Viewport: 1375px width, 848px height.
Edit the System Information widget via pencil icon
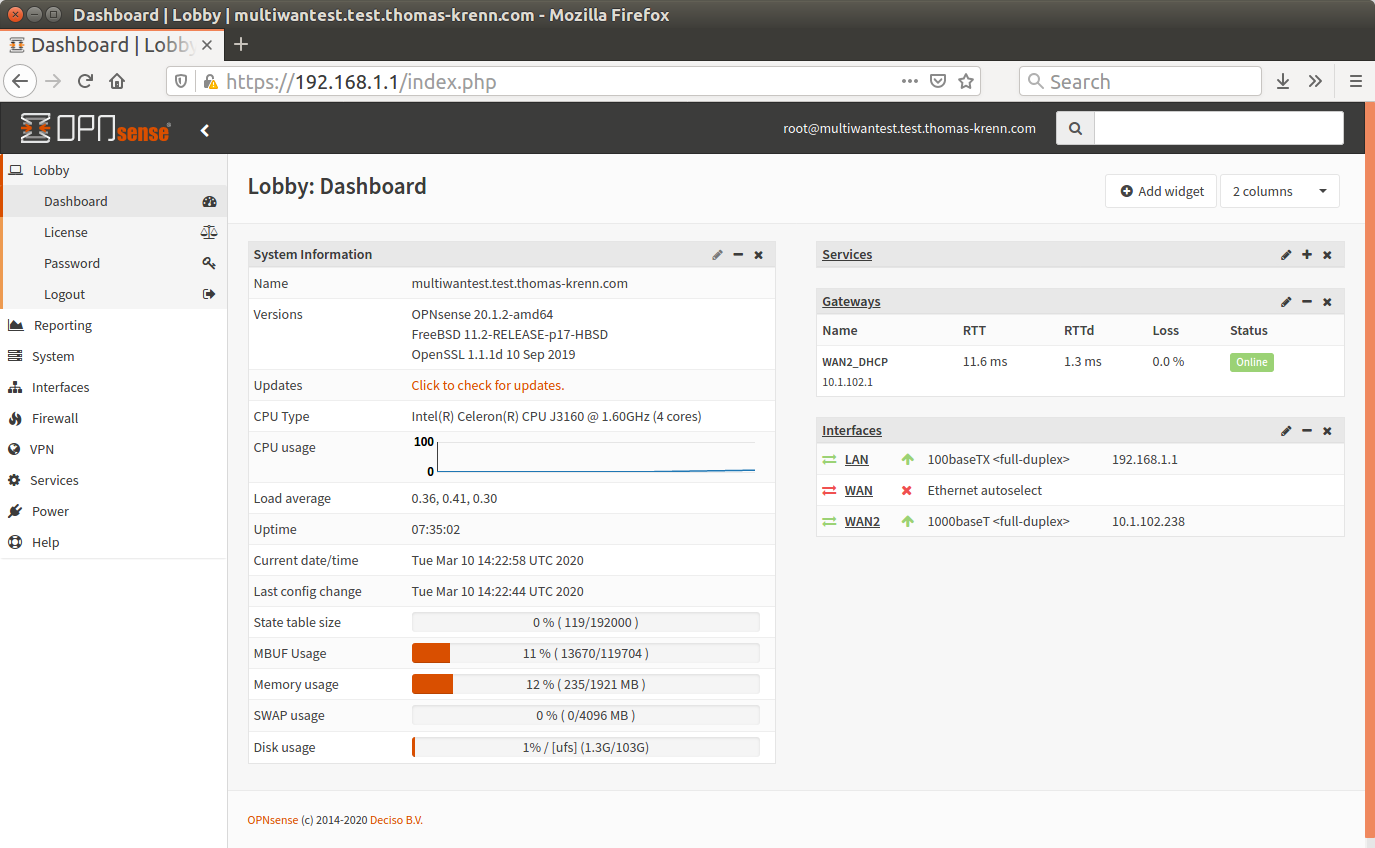coord(717,255)
